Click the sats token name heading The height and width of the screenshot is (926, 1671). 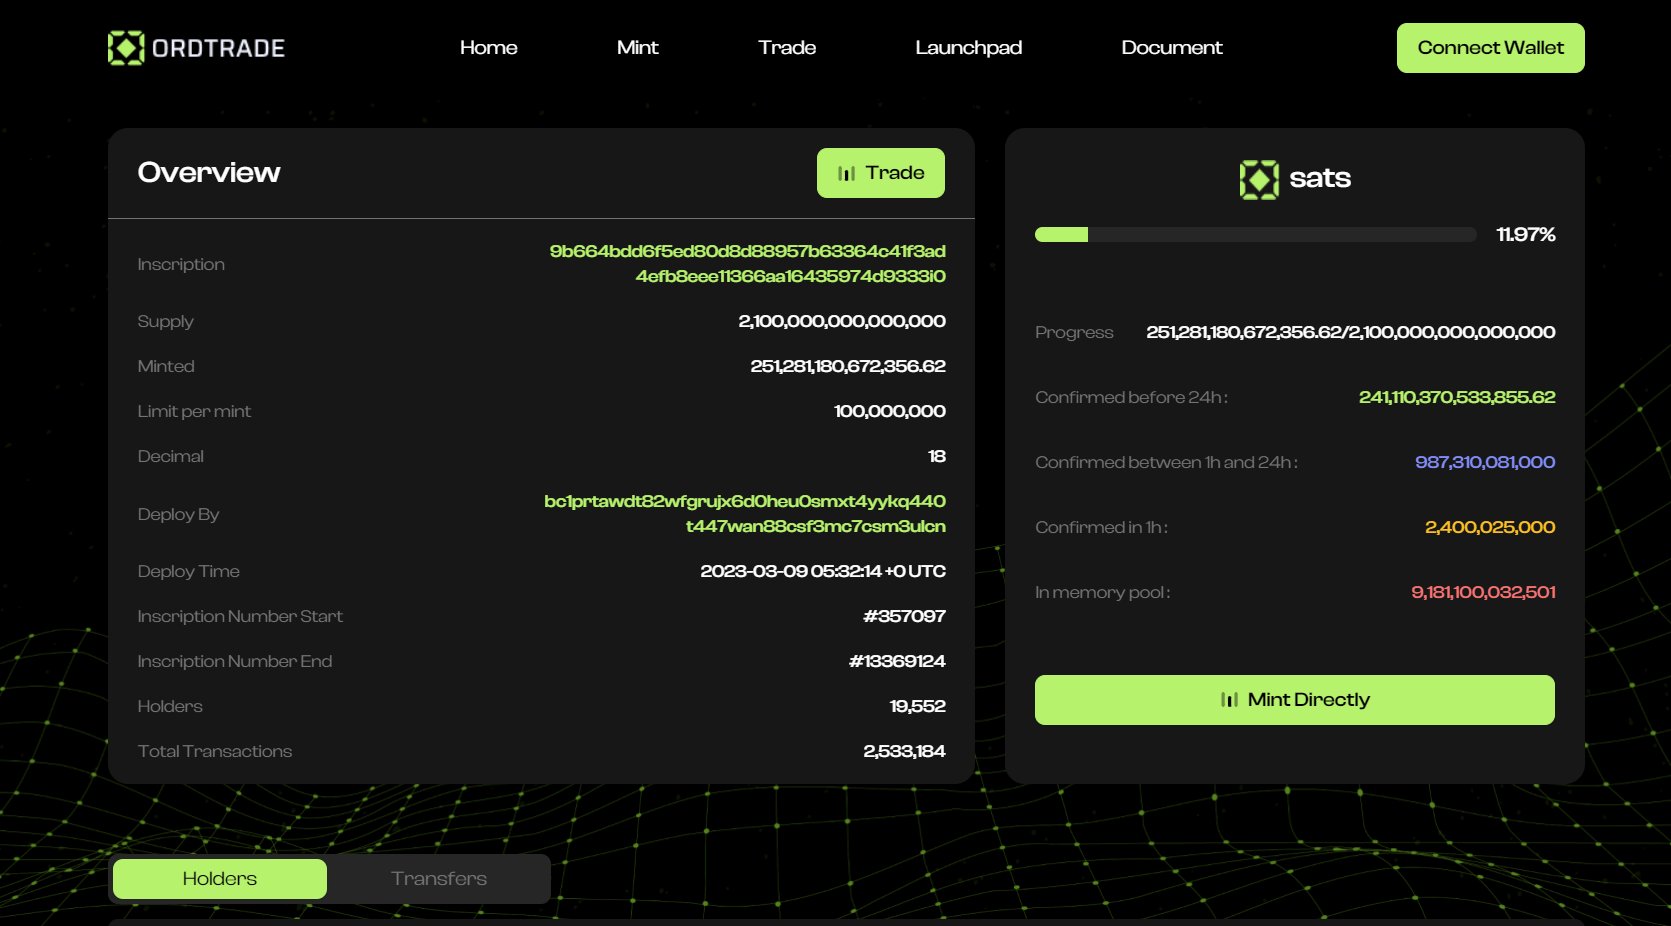(1320, 178)
